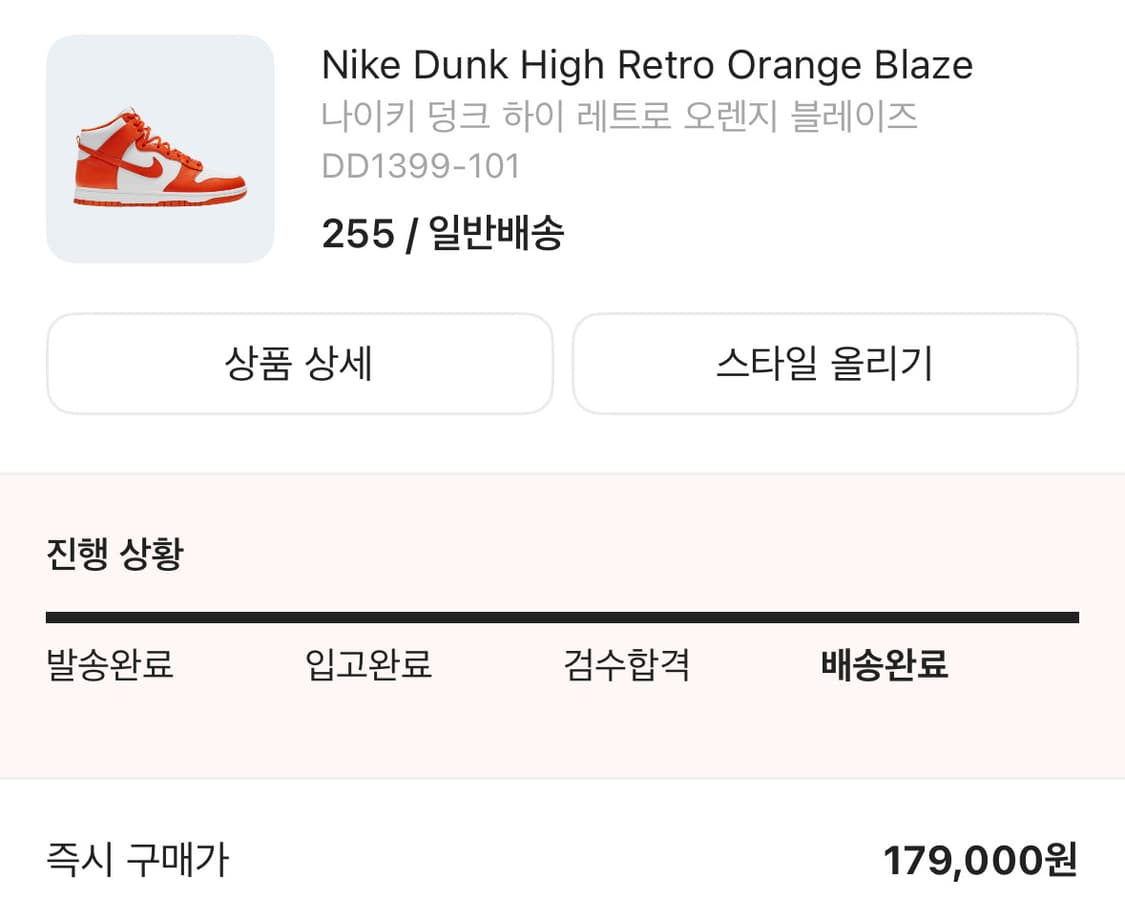Select the model number DD1399-101
This screenshot has height=902, width=1125.
coord(420,166)
